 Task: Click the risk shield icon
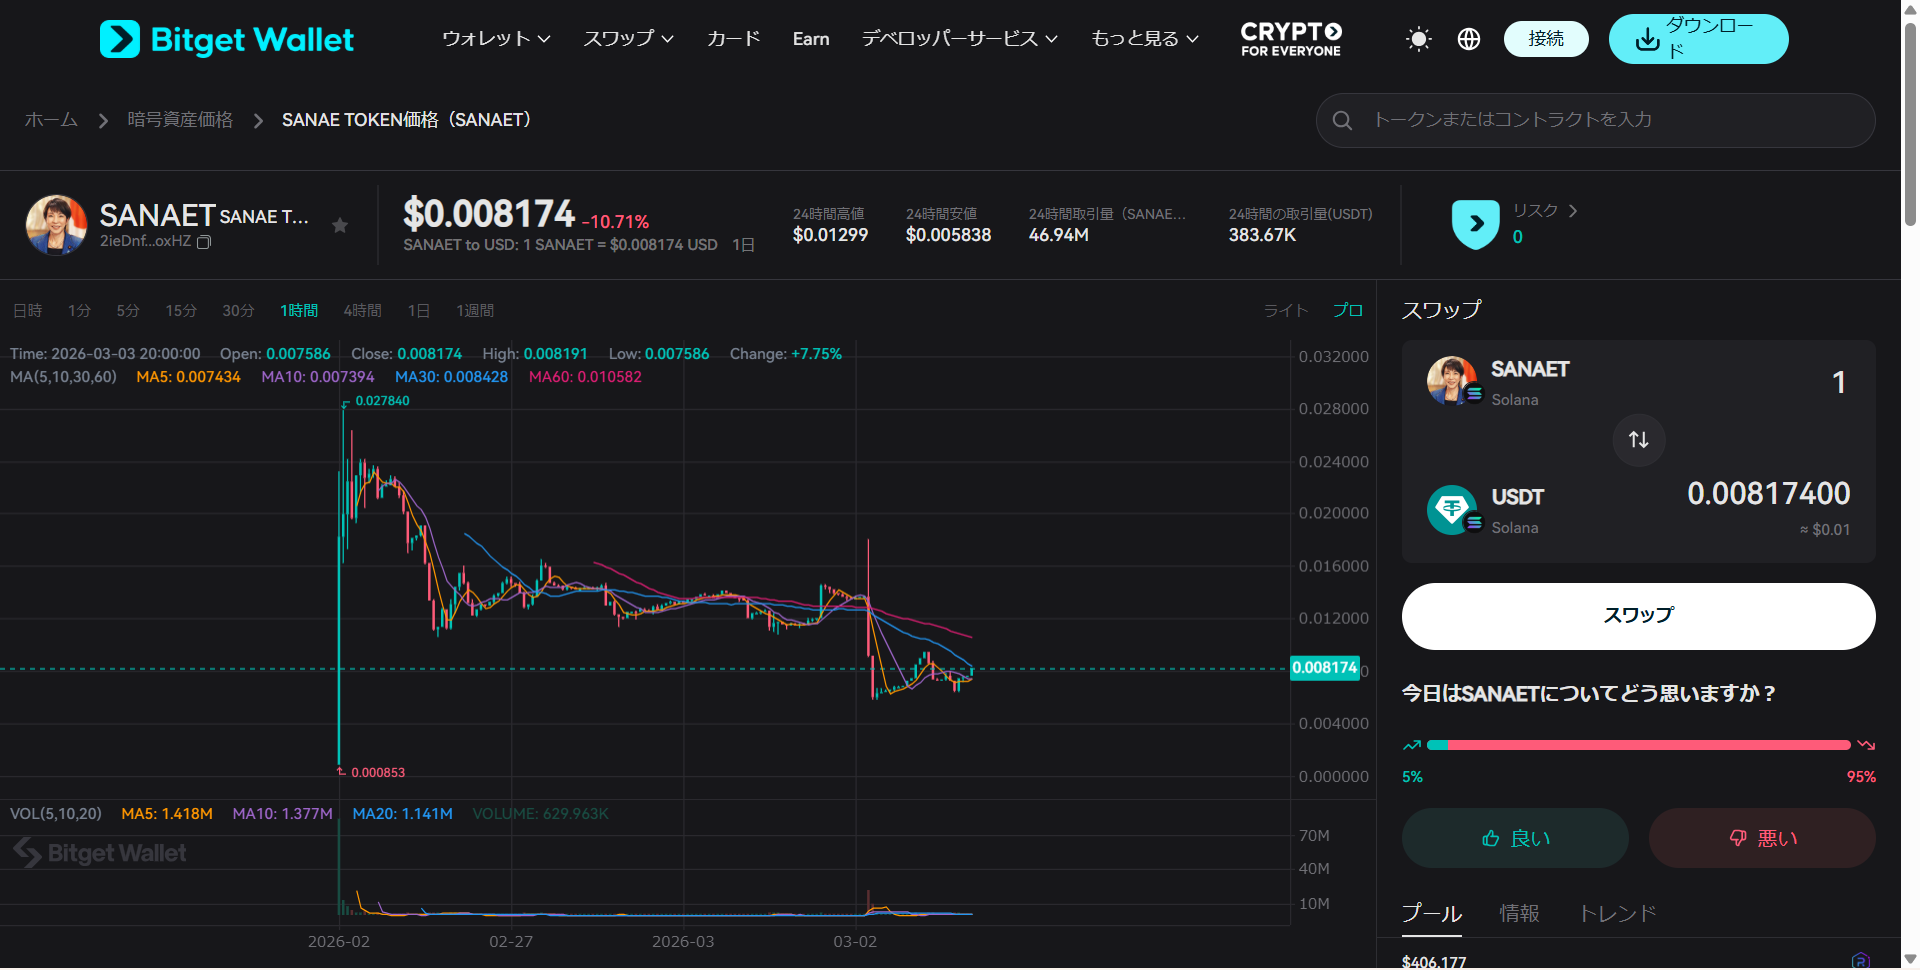tap(1475, 224)
